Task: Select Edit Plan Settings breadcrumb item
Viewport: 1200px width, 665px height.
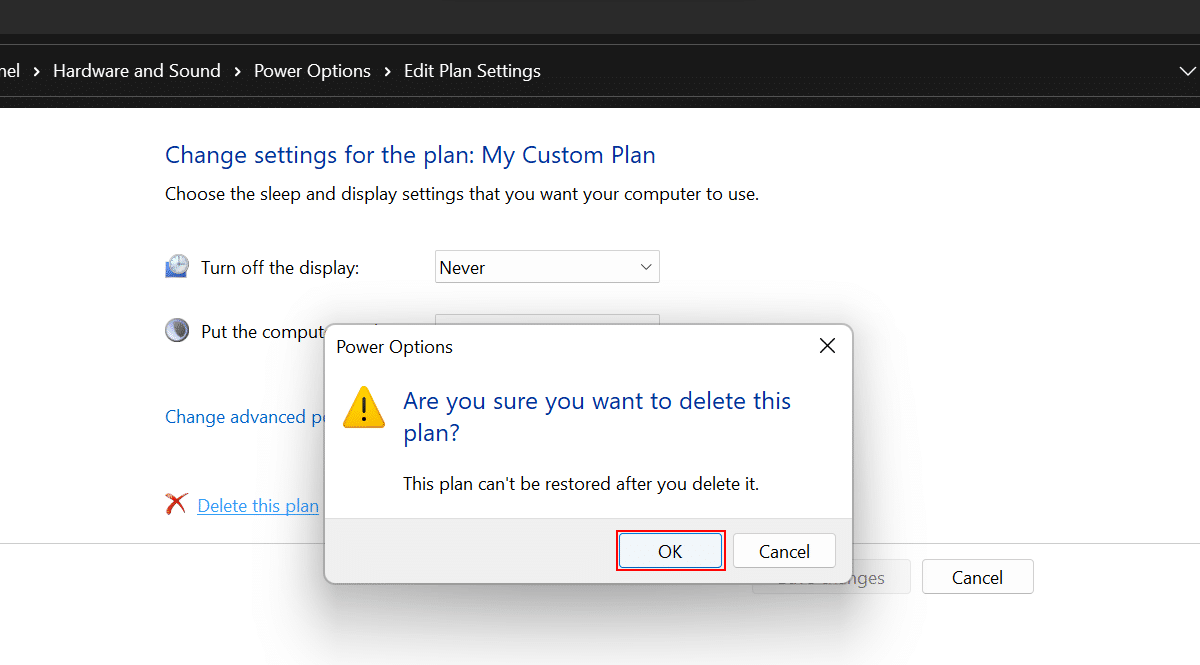Action: 472,71
